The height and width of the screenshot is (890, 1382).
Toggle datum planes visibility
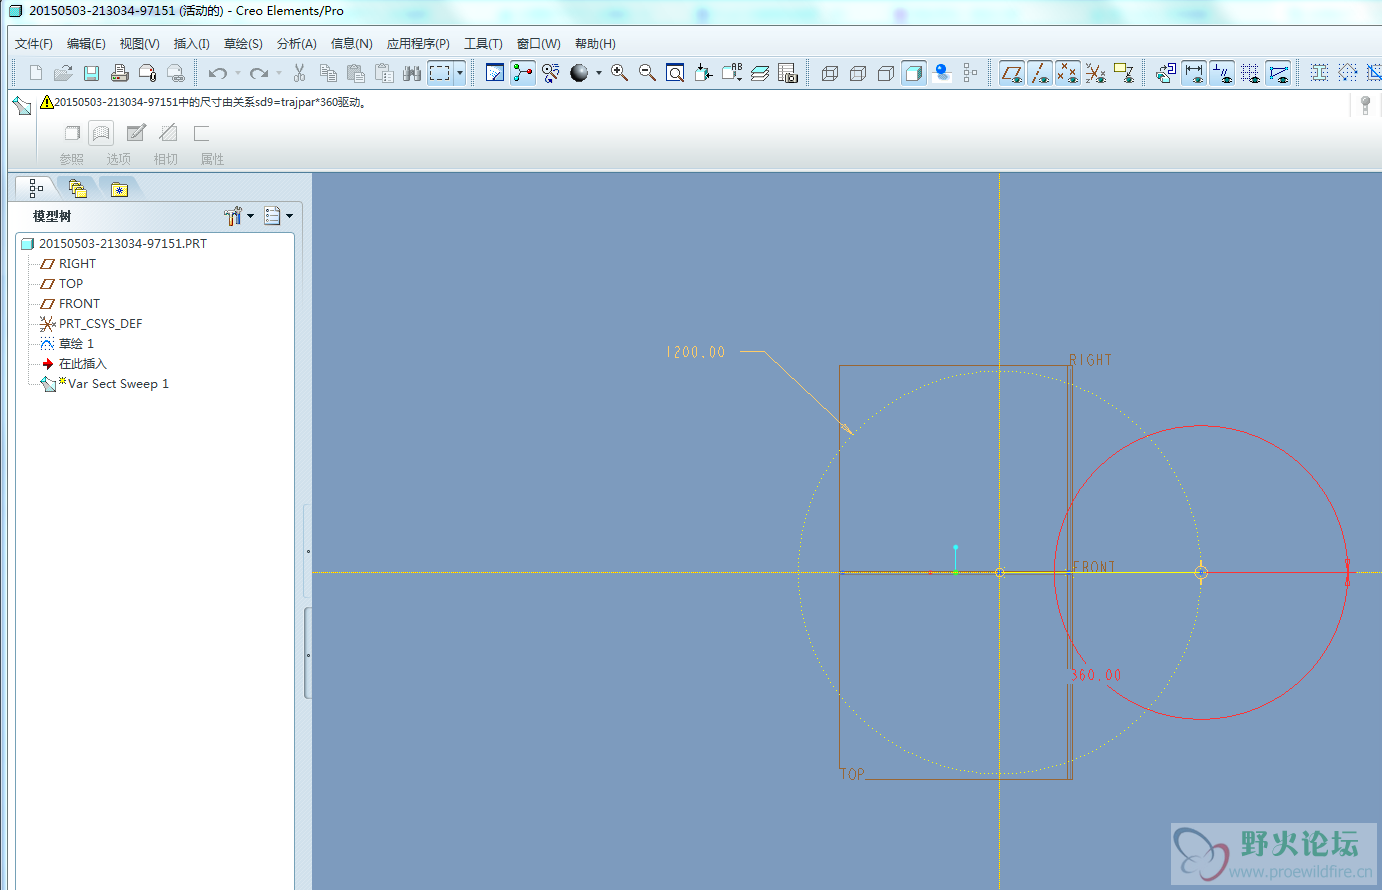pos(1011,73)
